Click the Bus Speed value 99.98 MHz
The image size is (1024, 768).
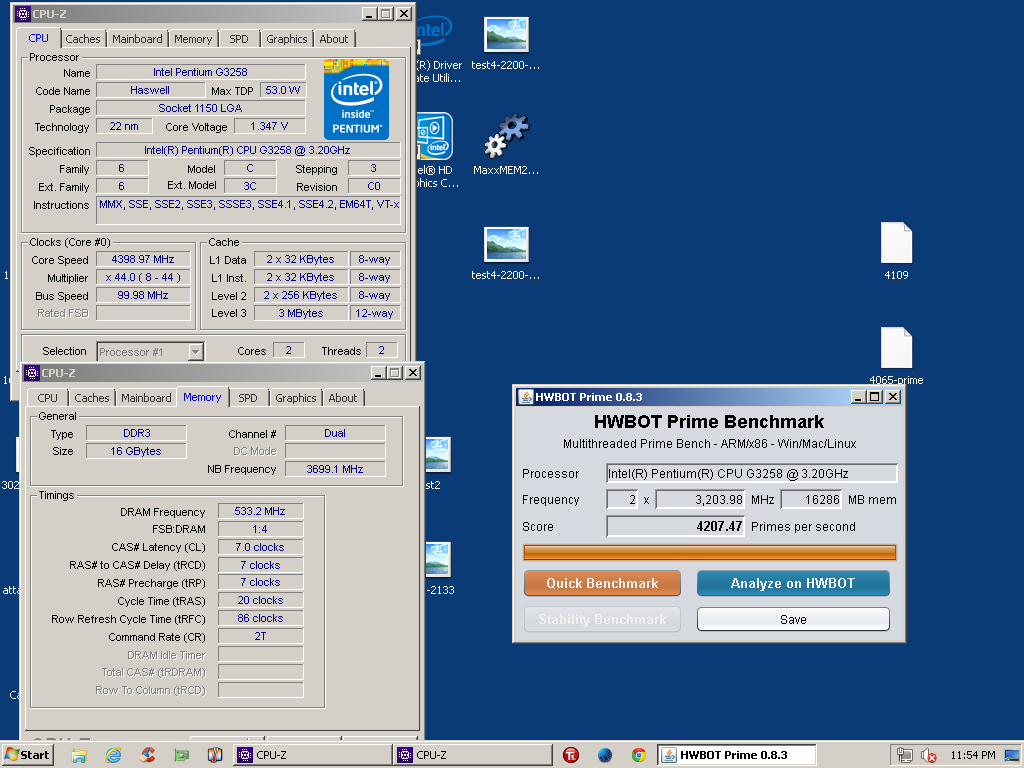pyautogui.click(x=143, y=295)
